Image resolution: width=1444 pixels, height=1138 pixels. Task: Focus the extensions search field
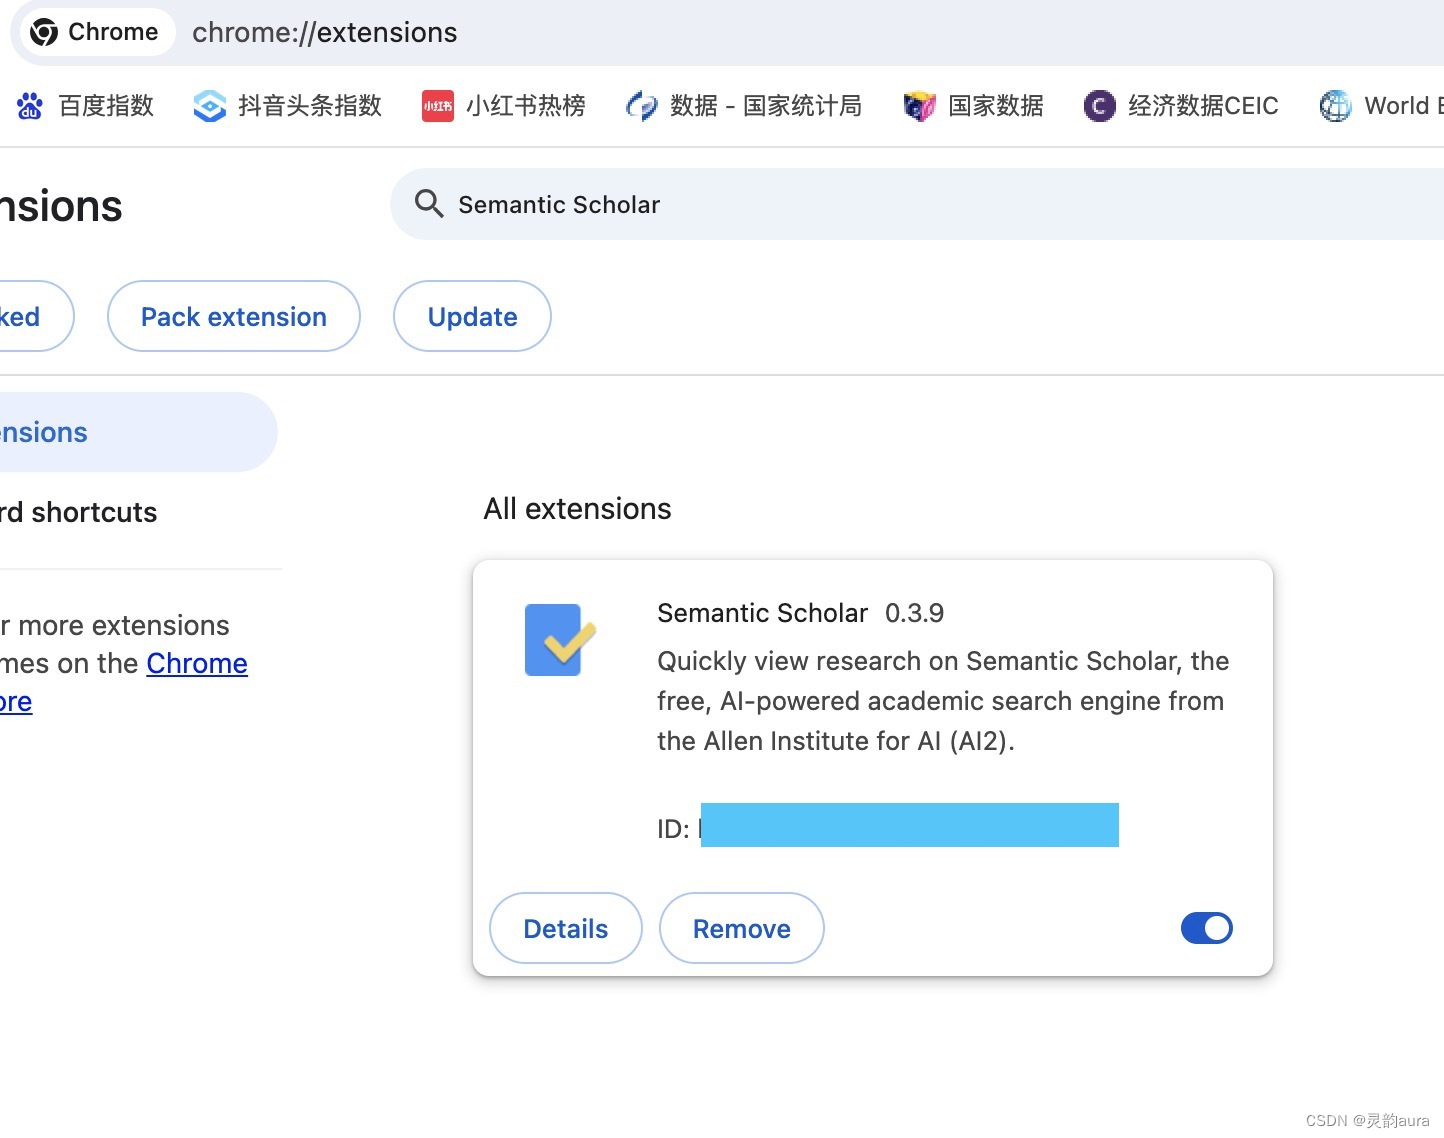(917, 204)
